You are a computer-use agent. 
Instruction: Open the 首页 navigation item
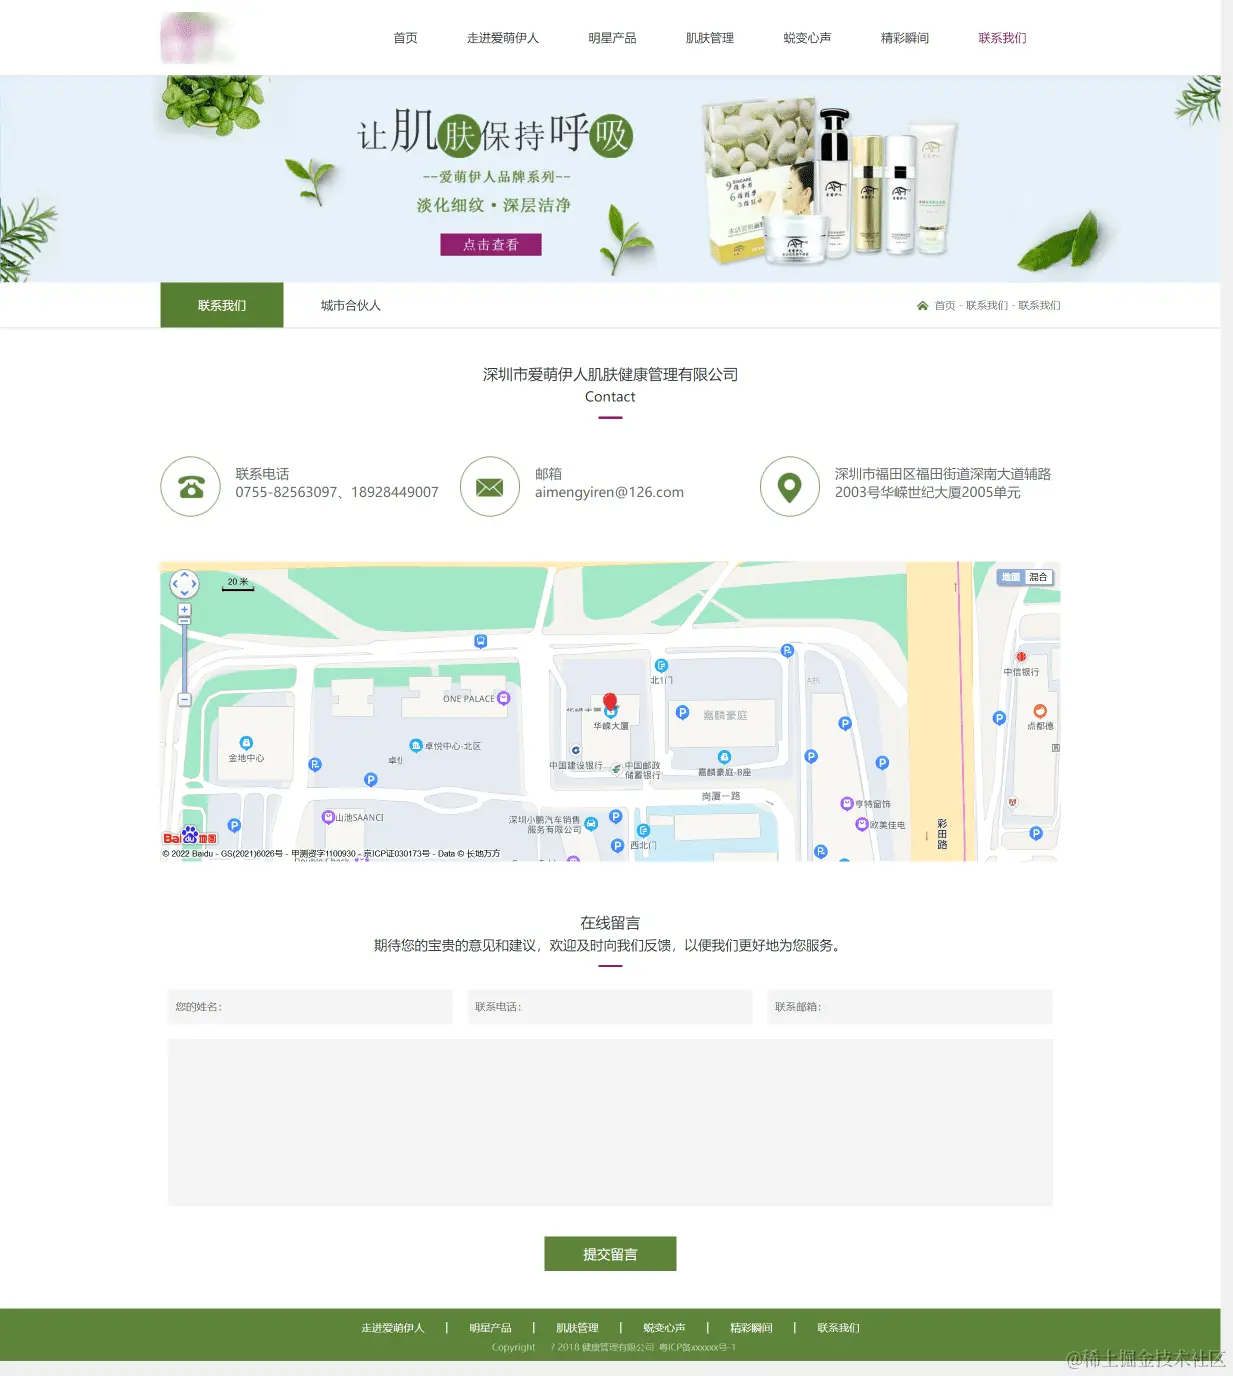tap(405, 38)
